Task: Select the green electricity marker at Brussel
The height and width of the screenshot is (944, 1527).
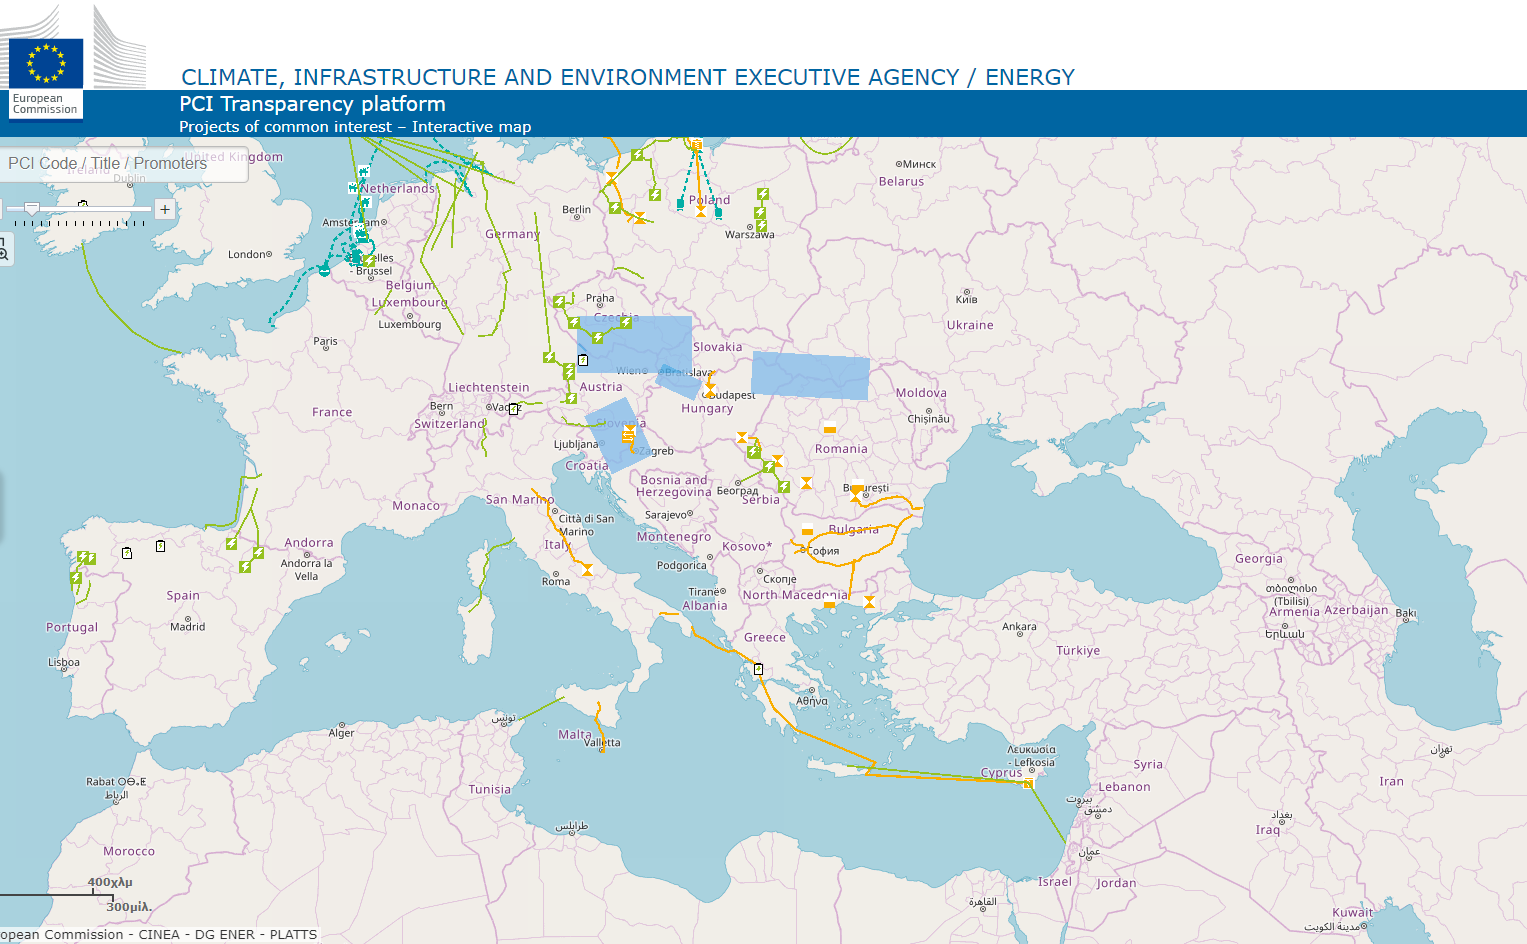Action: click(x=369, y=261)
